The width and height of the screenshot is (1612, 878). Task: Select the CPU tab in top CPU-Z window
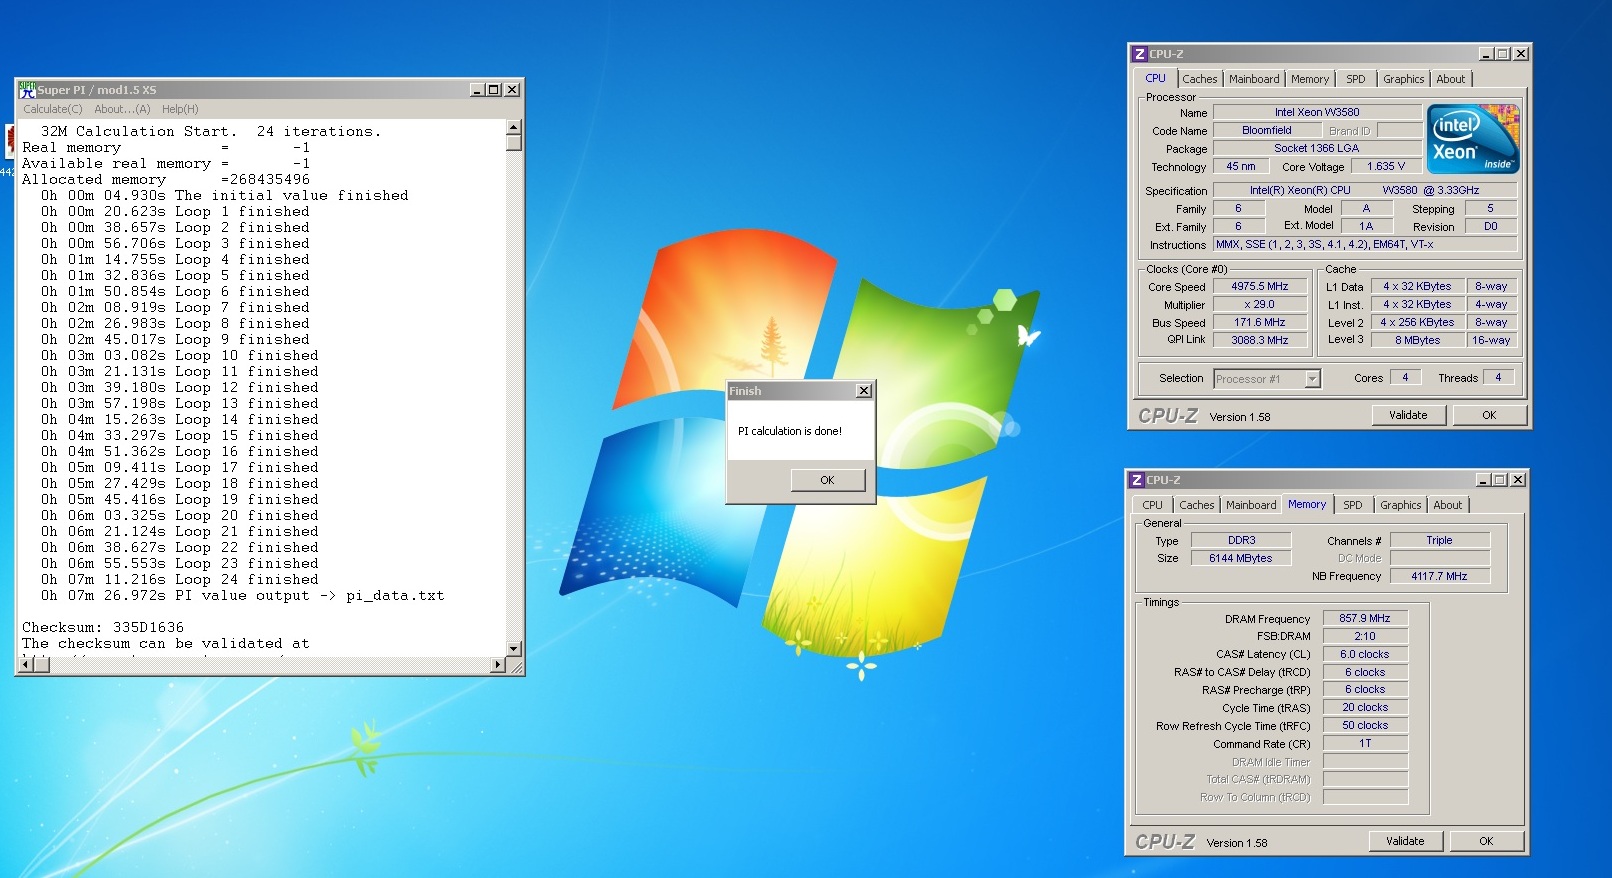pos(1155,78)
